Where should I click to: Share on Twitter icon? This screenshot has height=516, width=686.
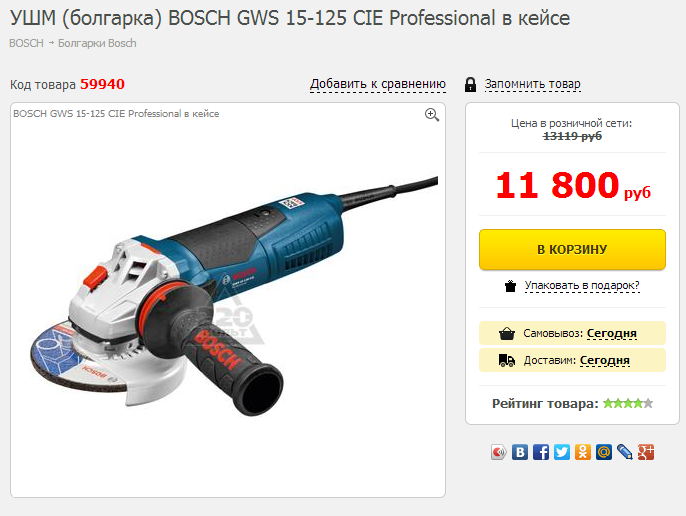[562, 452]
